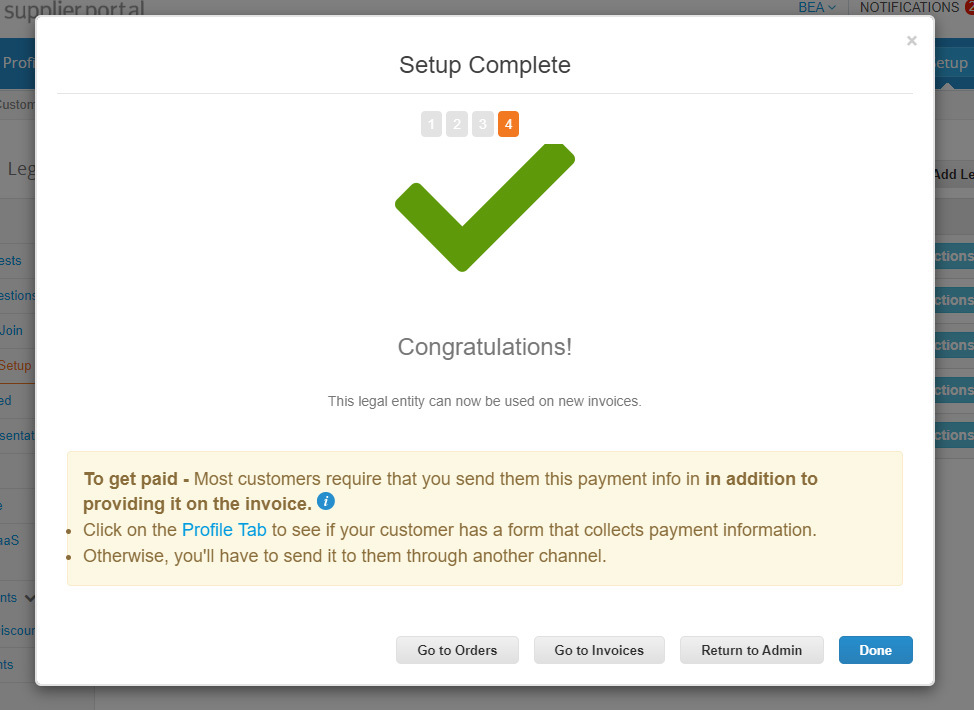Close the Setup Complete dialog
This screenshot has width=974, height=710.
(x=911, y=41)
